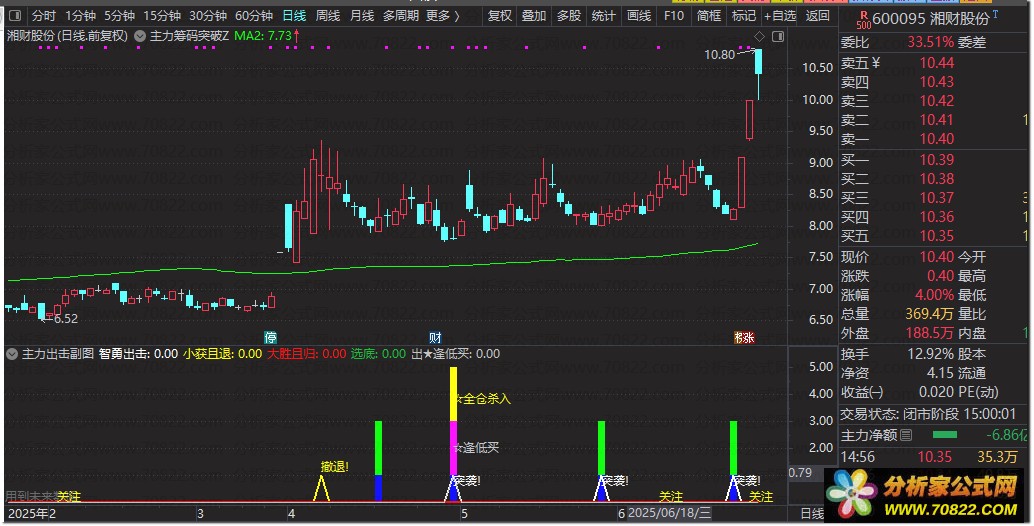Screen dimensions: 1034x526
Task: Open the 主力净额 detail list icon
Action: 906,435
